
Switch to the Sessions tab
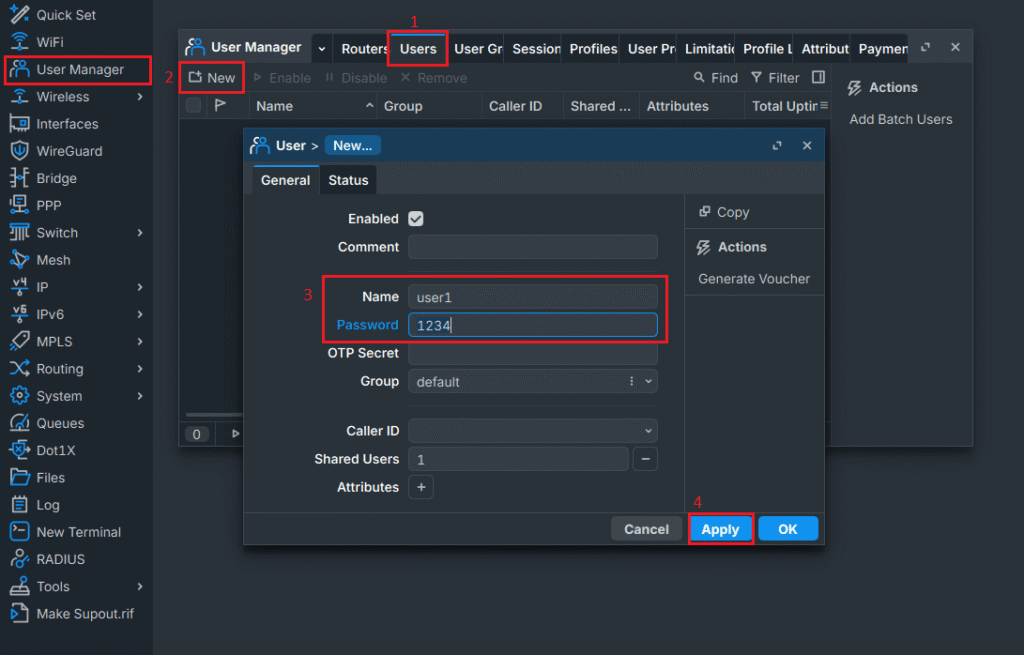(x=536, y=49)
